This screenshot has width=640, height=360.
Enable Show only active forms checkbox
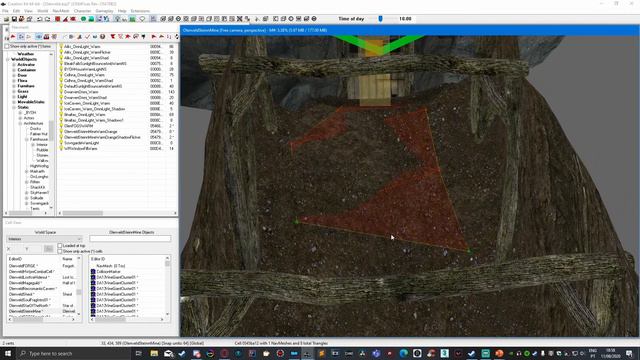(7, 47)
